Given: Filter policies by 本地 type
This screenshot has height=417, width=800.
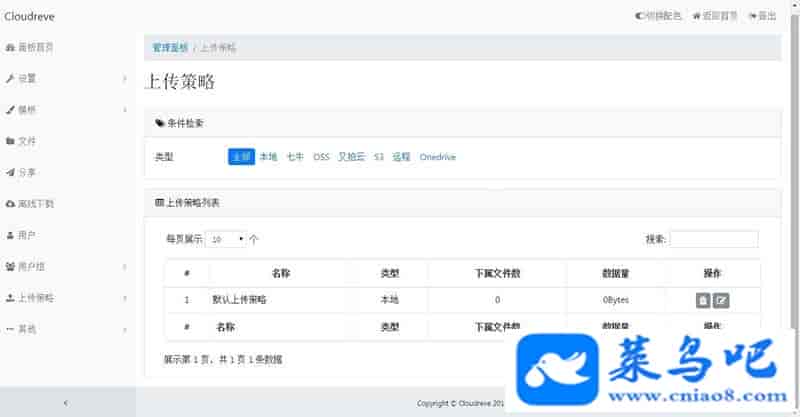Looking at the screenshot, I should click(x=268, y=157).
